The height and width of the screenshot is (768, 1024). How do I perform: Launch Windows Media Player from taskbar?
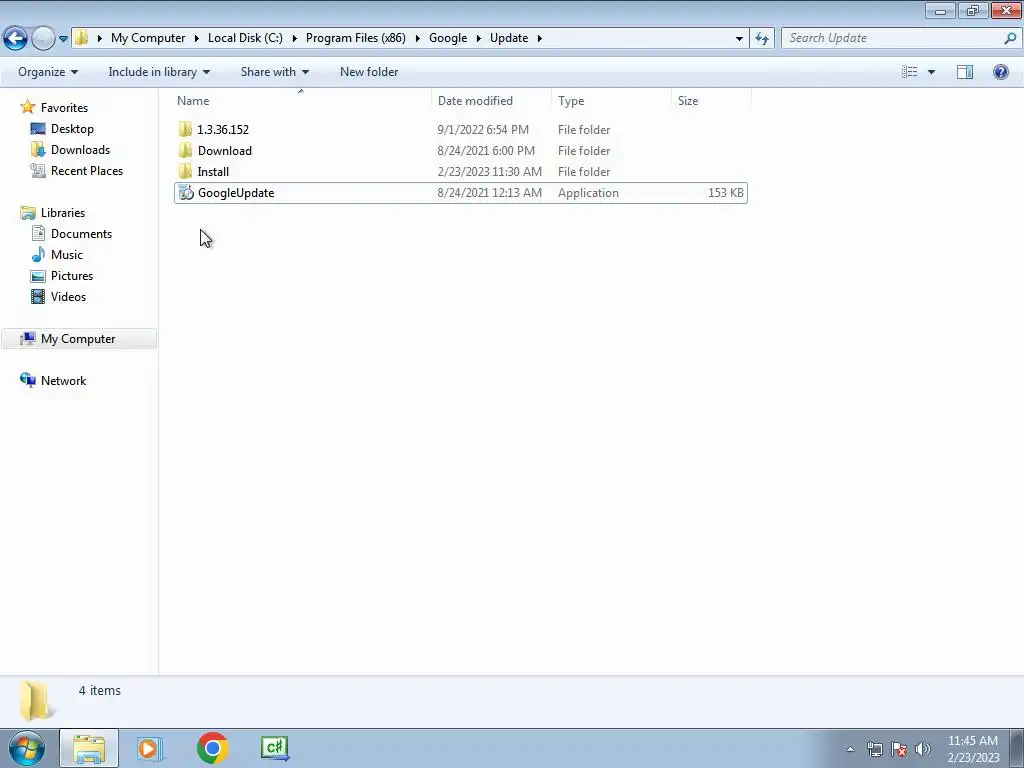(150, 748)
